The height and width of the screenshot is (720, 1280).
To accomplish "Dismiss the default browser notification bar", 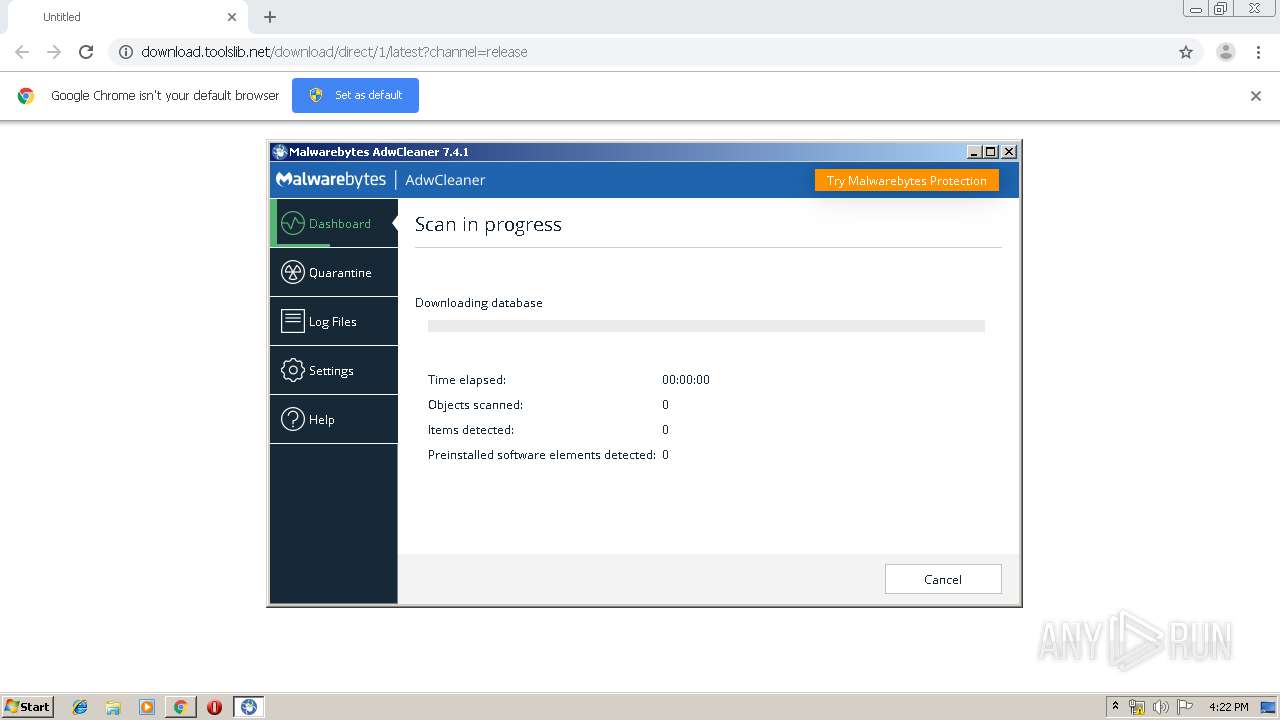I will click(1256, 96).
